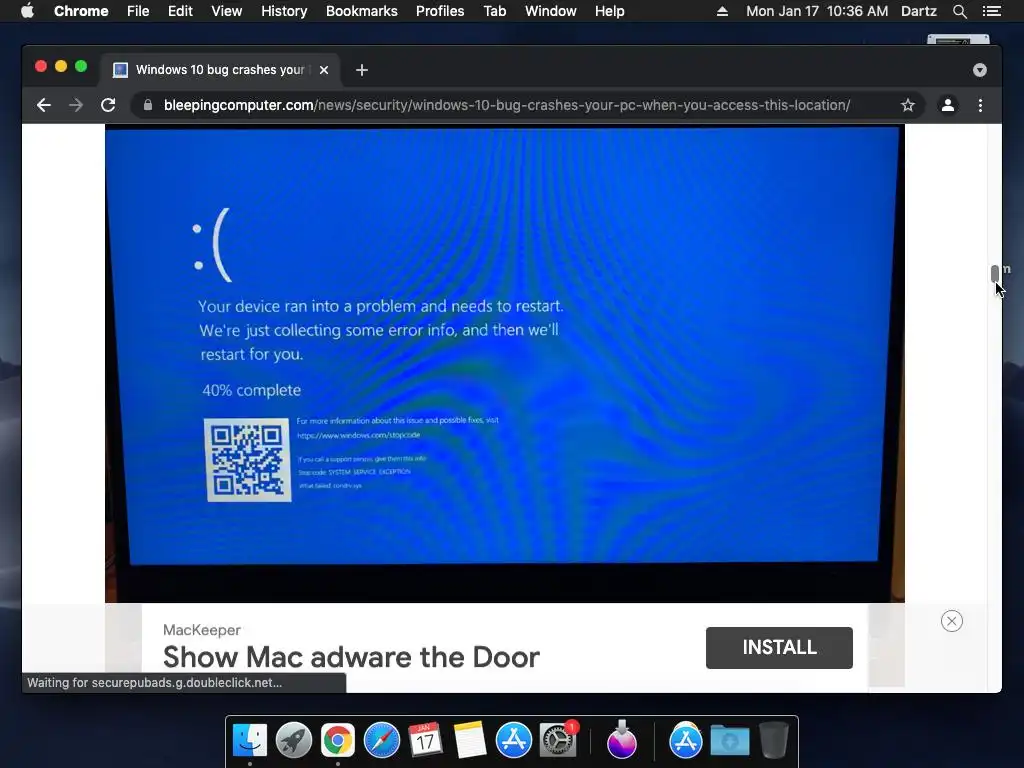This screenshot has height=768, width=1024.
Task: Go back to the previous page
Action: (44, 105)
